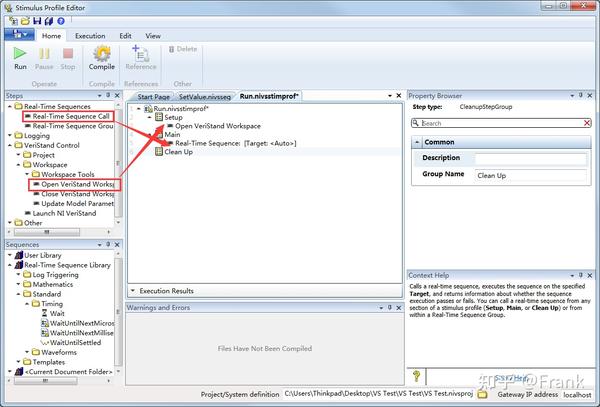Close the active document tab
The height and width of the screenshot is (407, 600).
[398, 96]
